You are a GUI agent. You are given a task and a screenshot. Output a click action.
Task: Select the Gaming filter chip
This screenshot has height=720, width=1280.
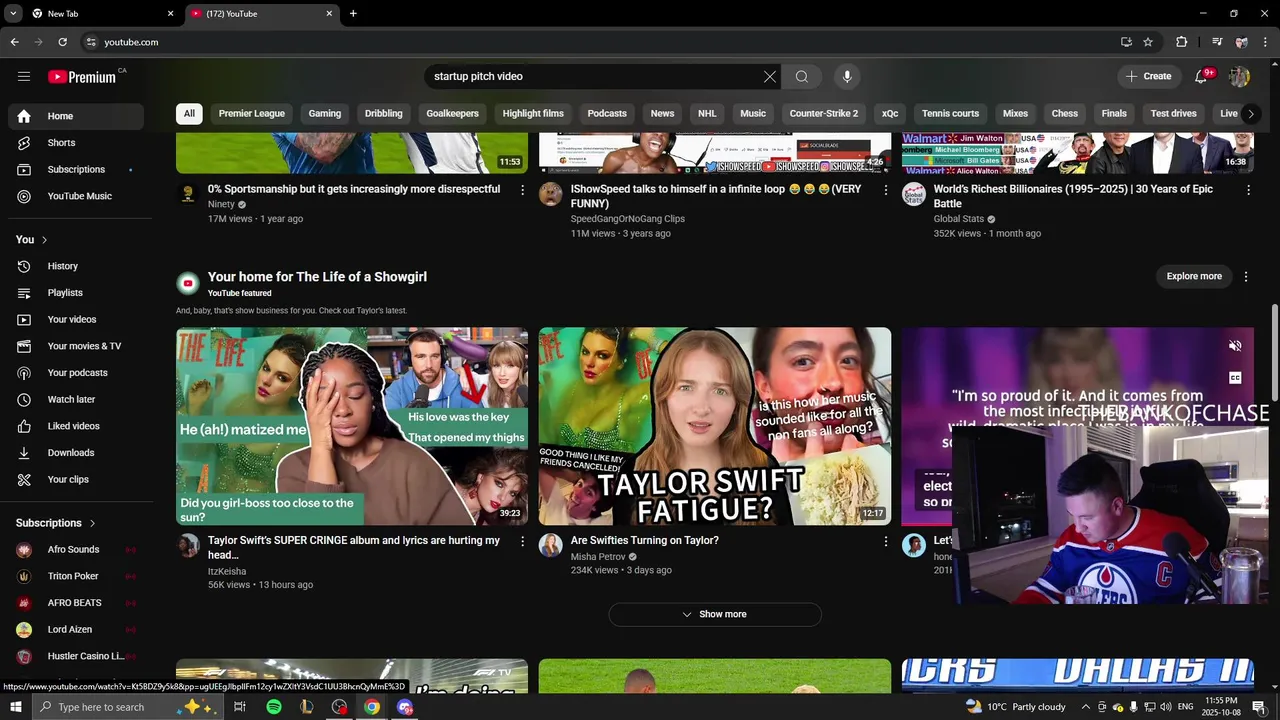point(325,113)
